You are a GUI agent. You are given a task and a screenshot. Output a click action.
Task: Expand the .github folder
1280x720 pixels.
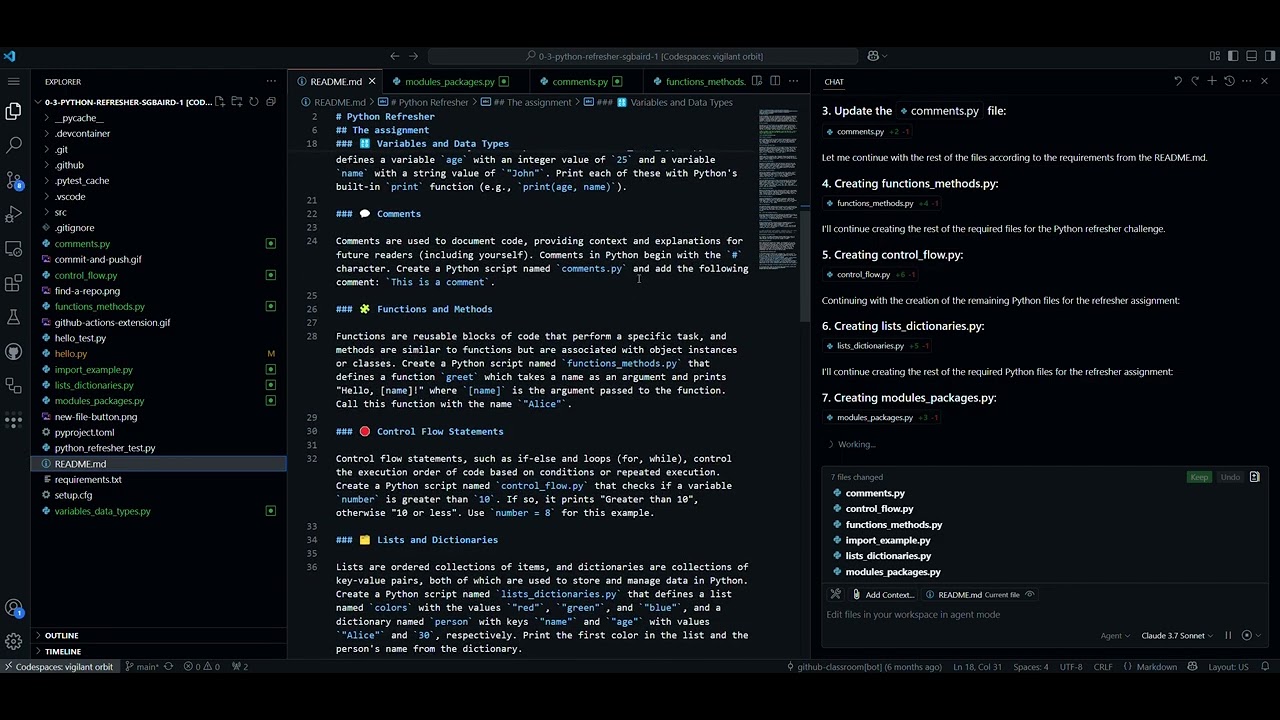pyautogui.click(x=69, y=165)
